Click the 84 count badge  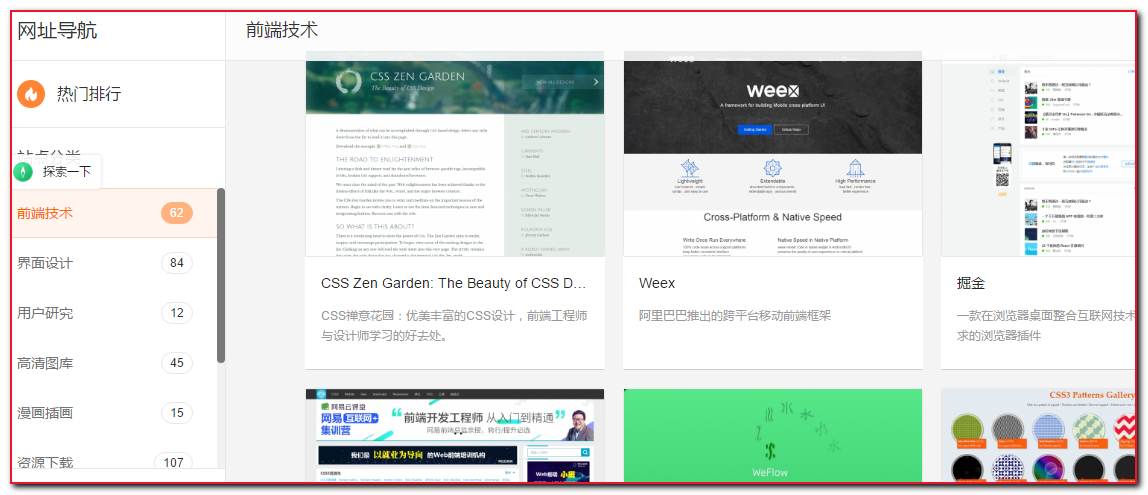pos(176,263)
